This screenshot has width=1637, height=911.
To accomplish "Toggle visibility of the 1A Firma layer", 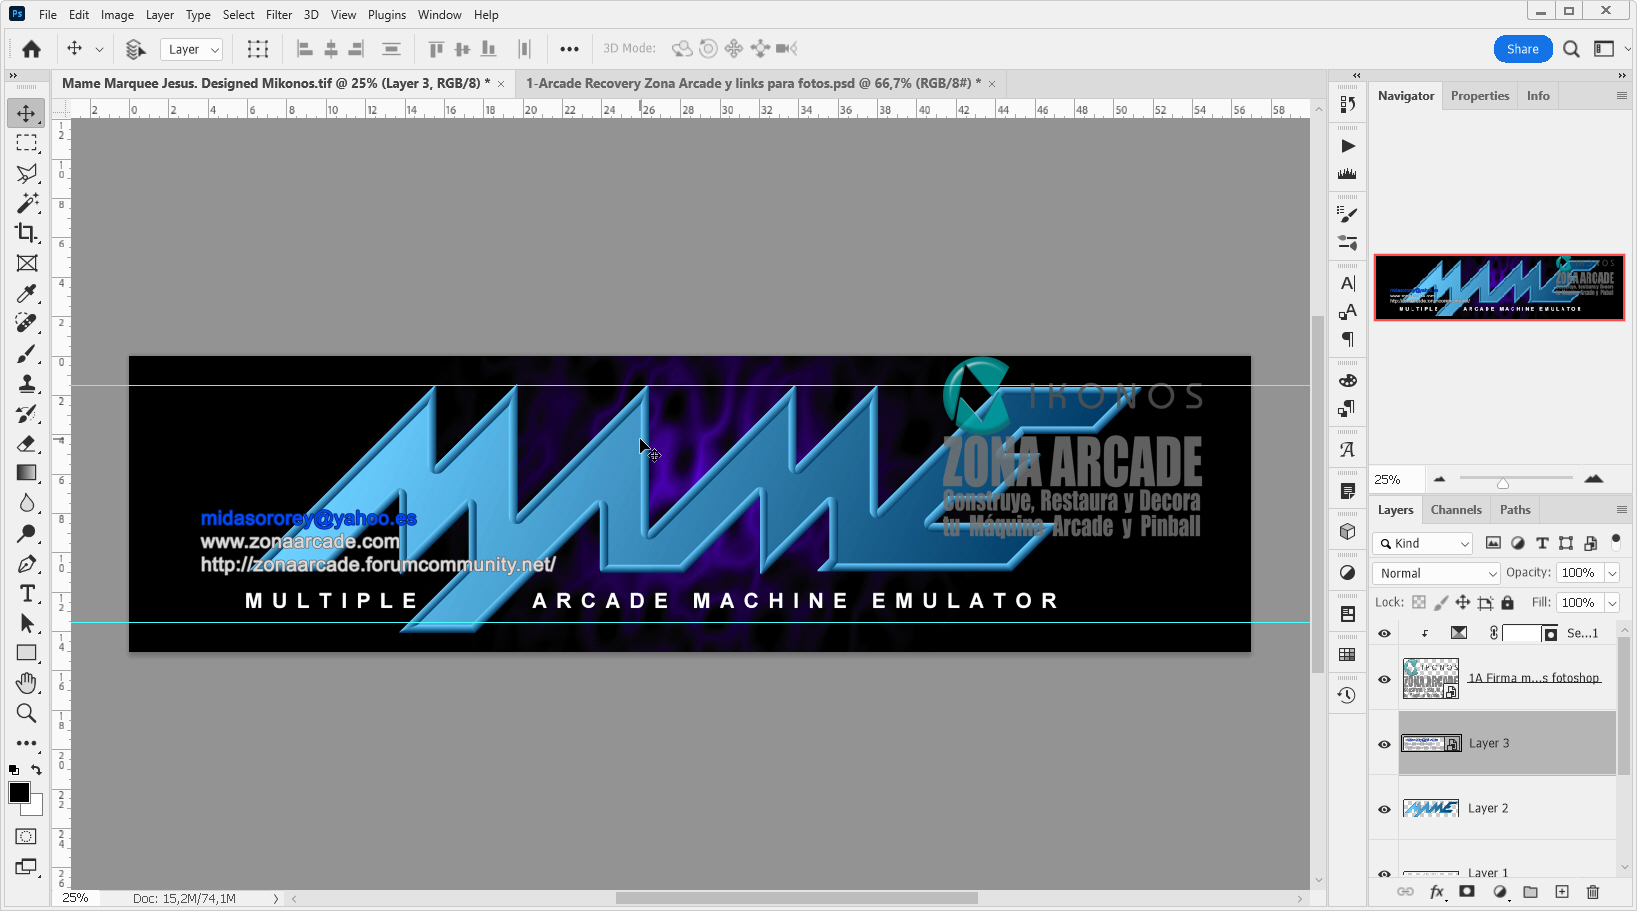I will [x=1383, y=678].
